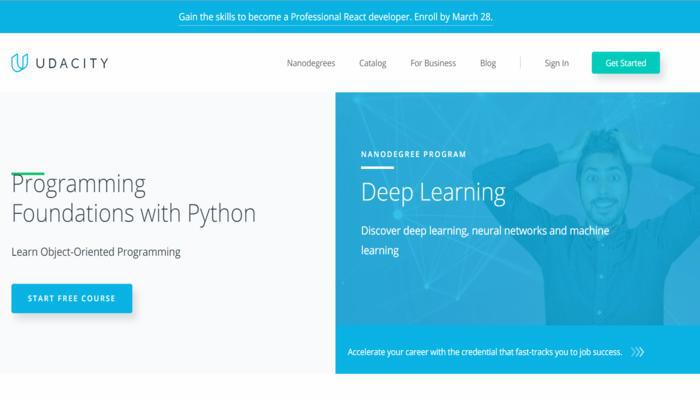Click Sign In
Viewport: 700px width, 400px height.
(x=556, y=63)
